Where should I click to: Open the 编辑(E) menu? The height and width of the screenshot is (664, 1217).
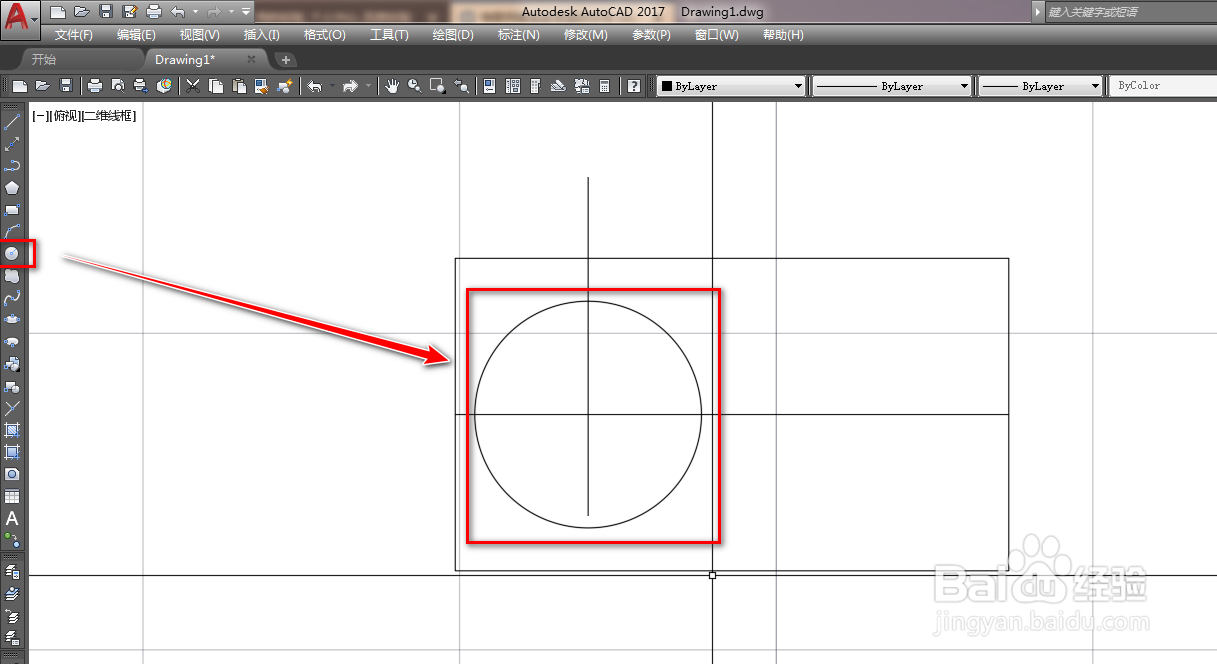tap(136, 34)
